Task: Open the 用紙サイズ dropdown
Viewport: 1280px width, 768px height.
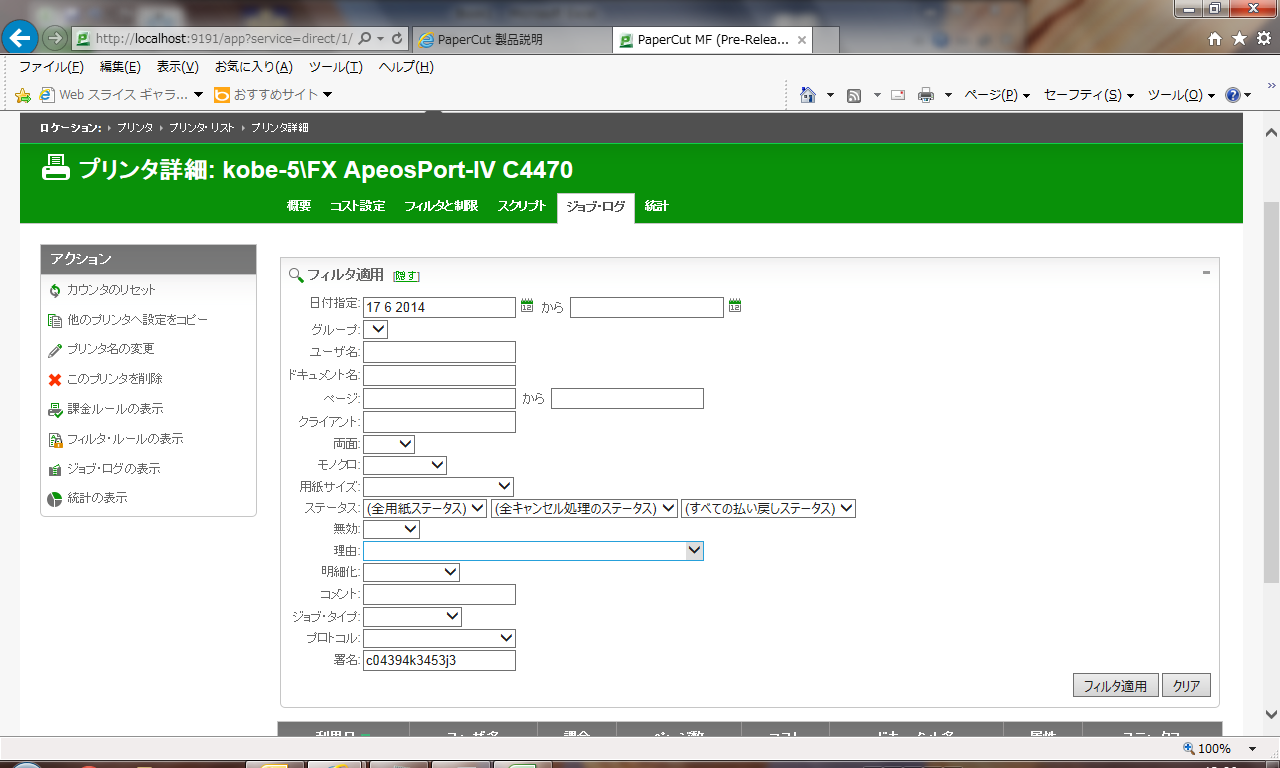Action: click(438, 486)
